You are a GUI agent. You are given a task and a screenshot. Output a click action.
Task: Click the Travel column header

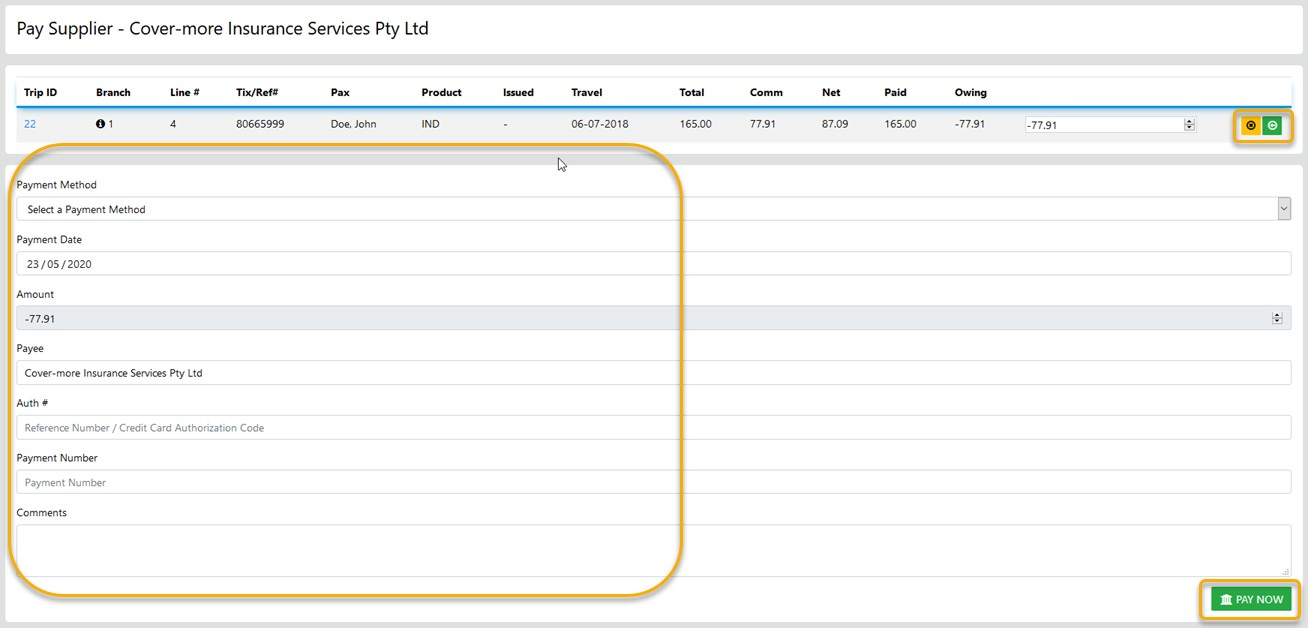[x=587, y=92]
